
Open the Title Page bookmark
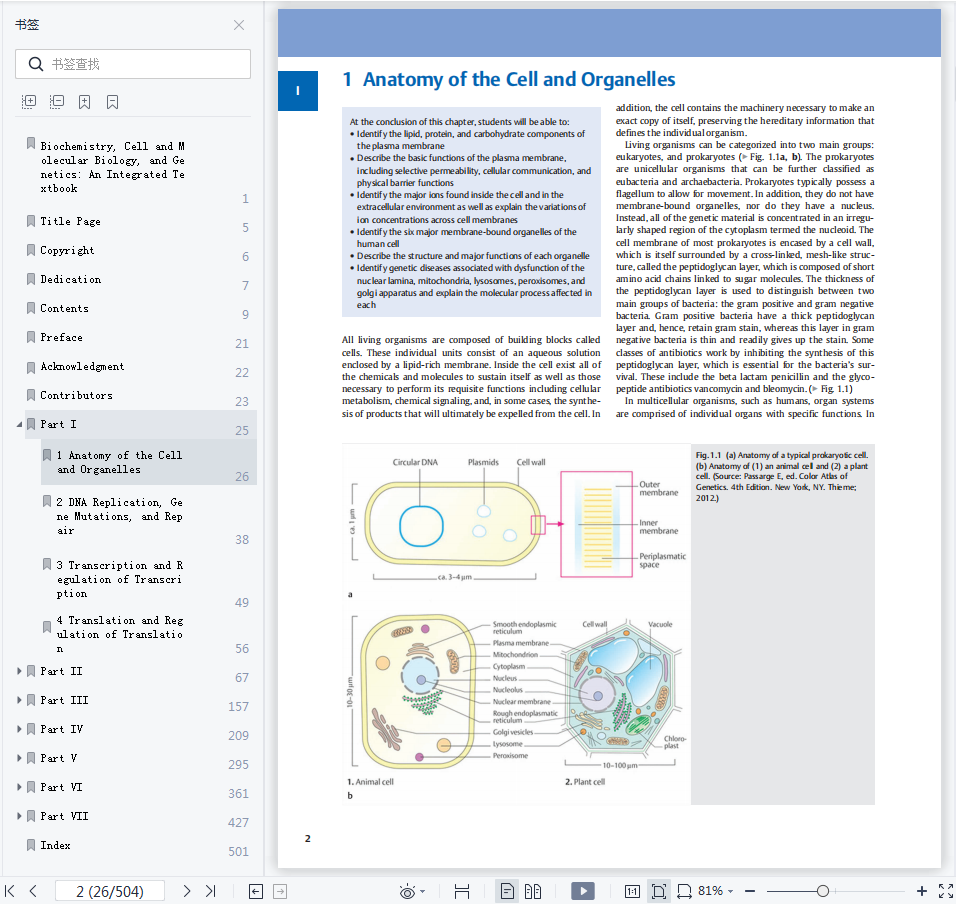pyautogui.click(x=70, y=221)
